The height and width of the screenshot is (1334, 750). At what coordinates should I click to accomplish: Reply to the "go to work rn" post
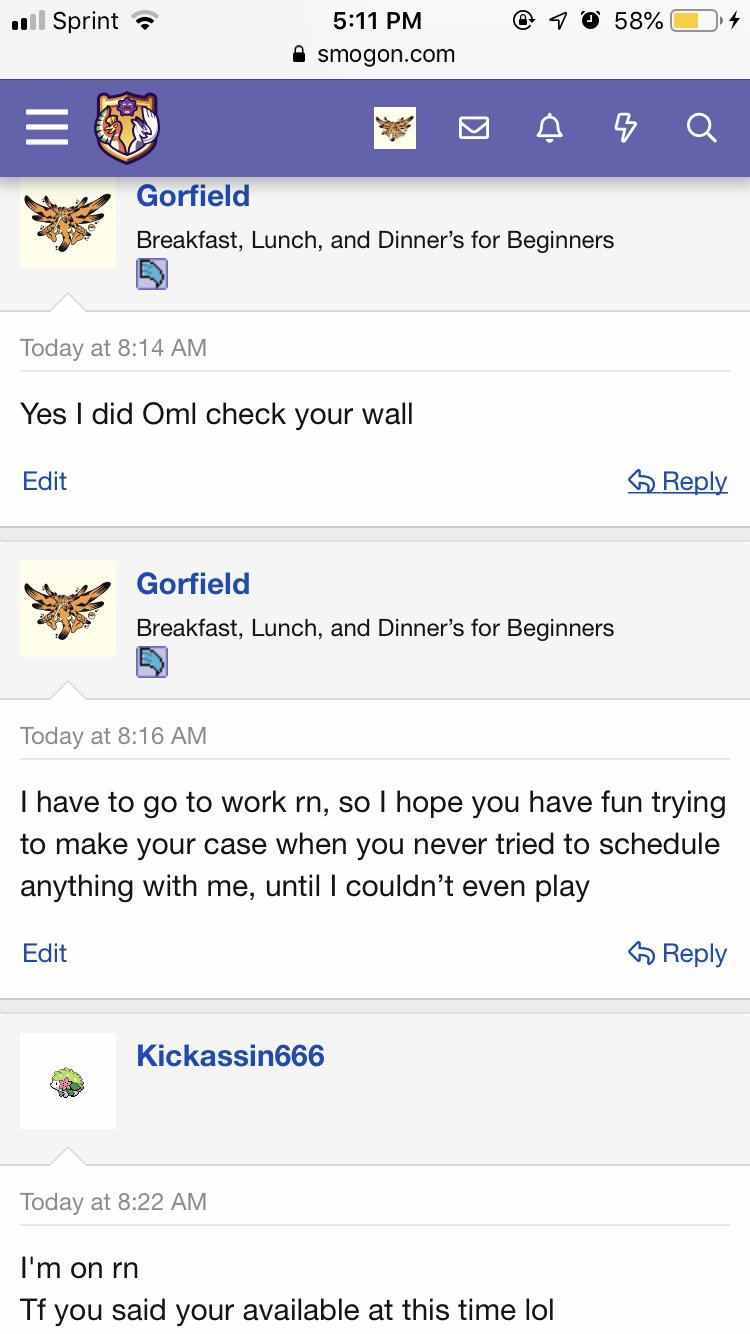(x=678, y=953)
